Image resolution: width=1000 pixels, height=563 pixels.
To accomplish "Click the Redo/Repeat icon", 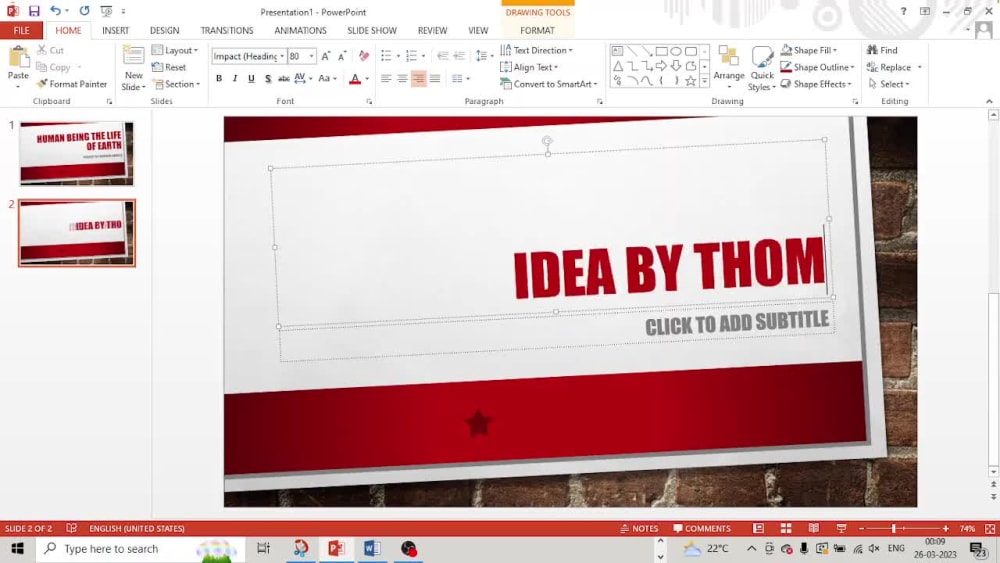I will pos(84,11).
